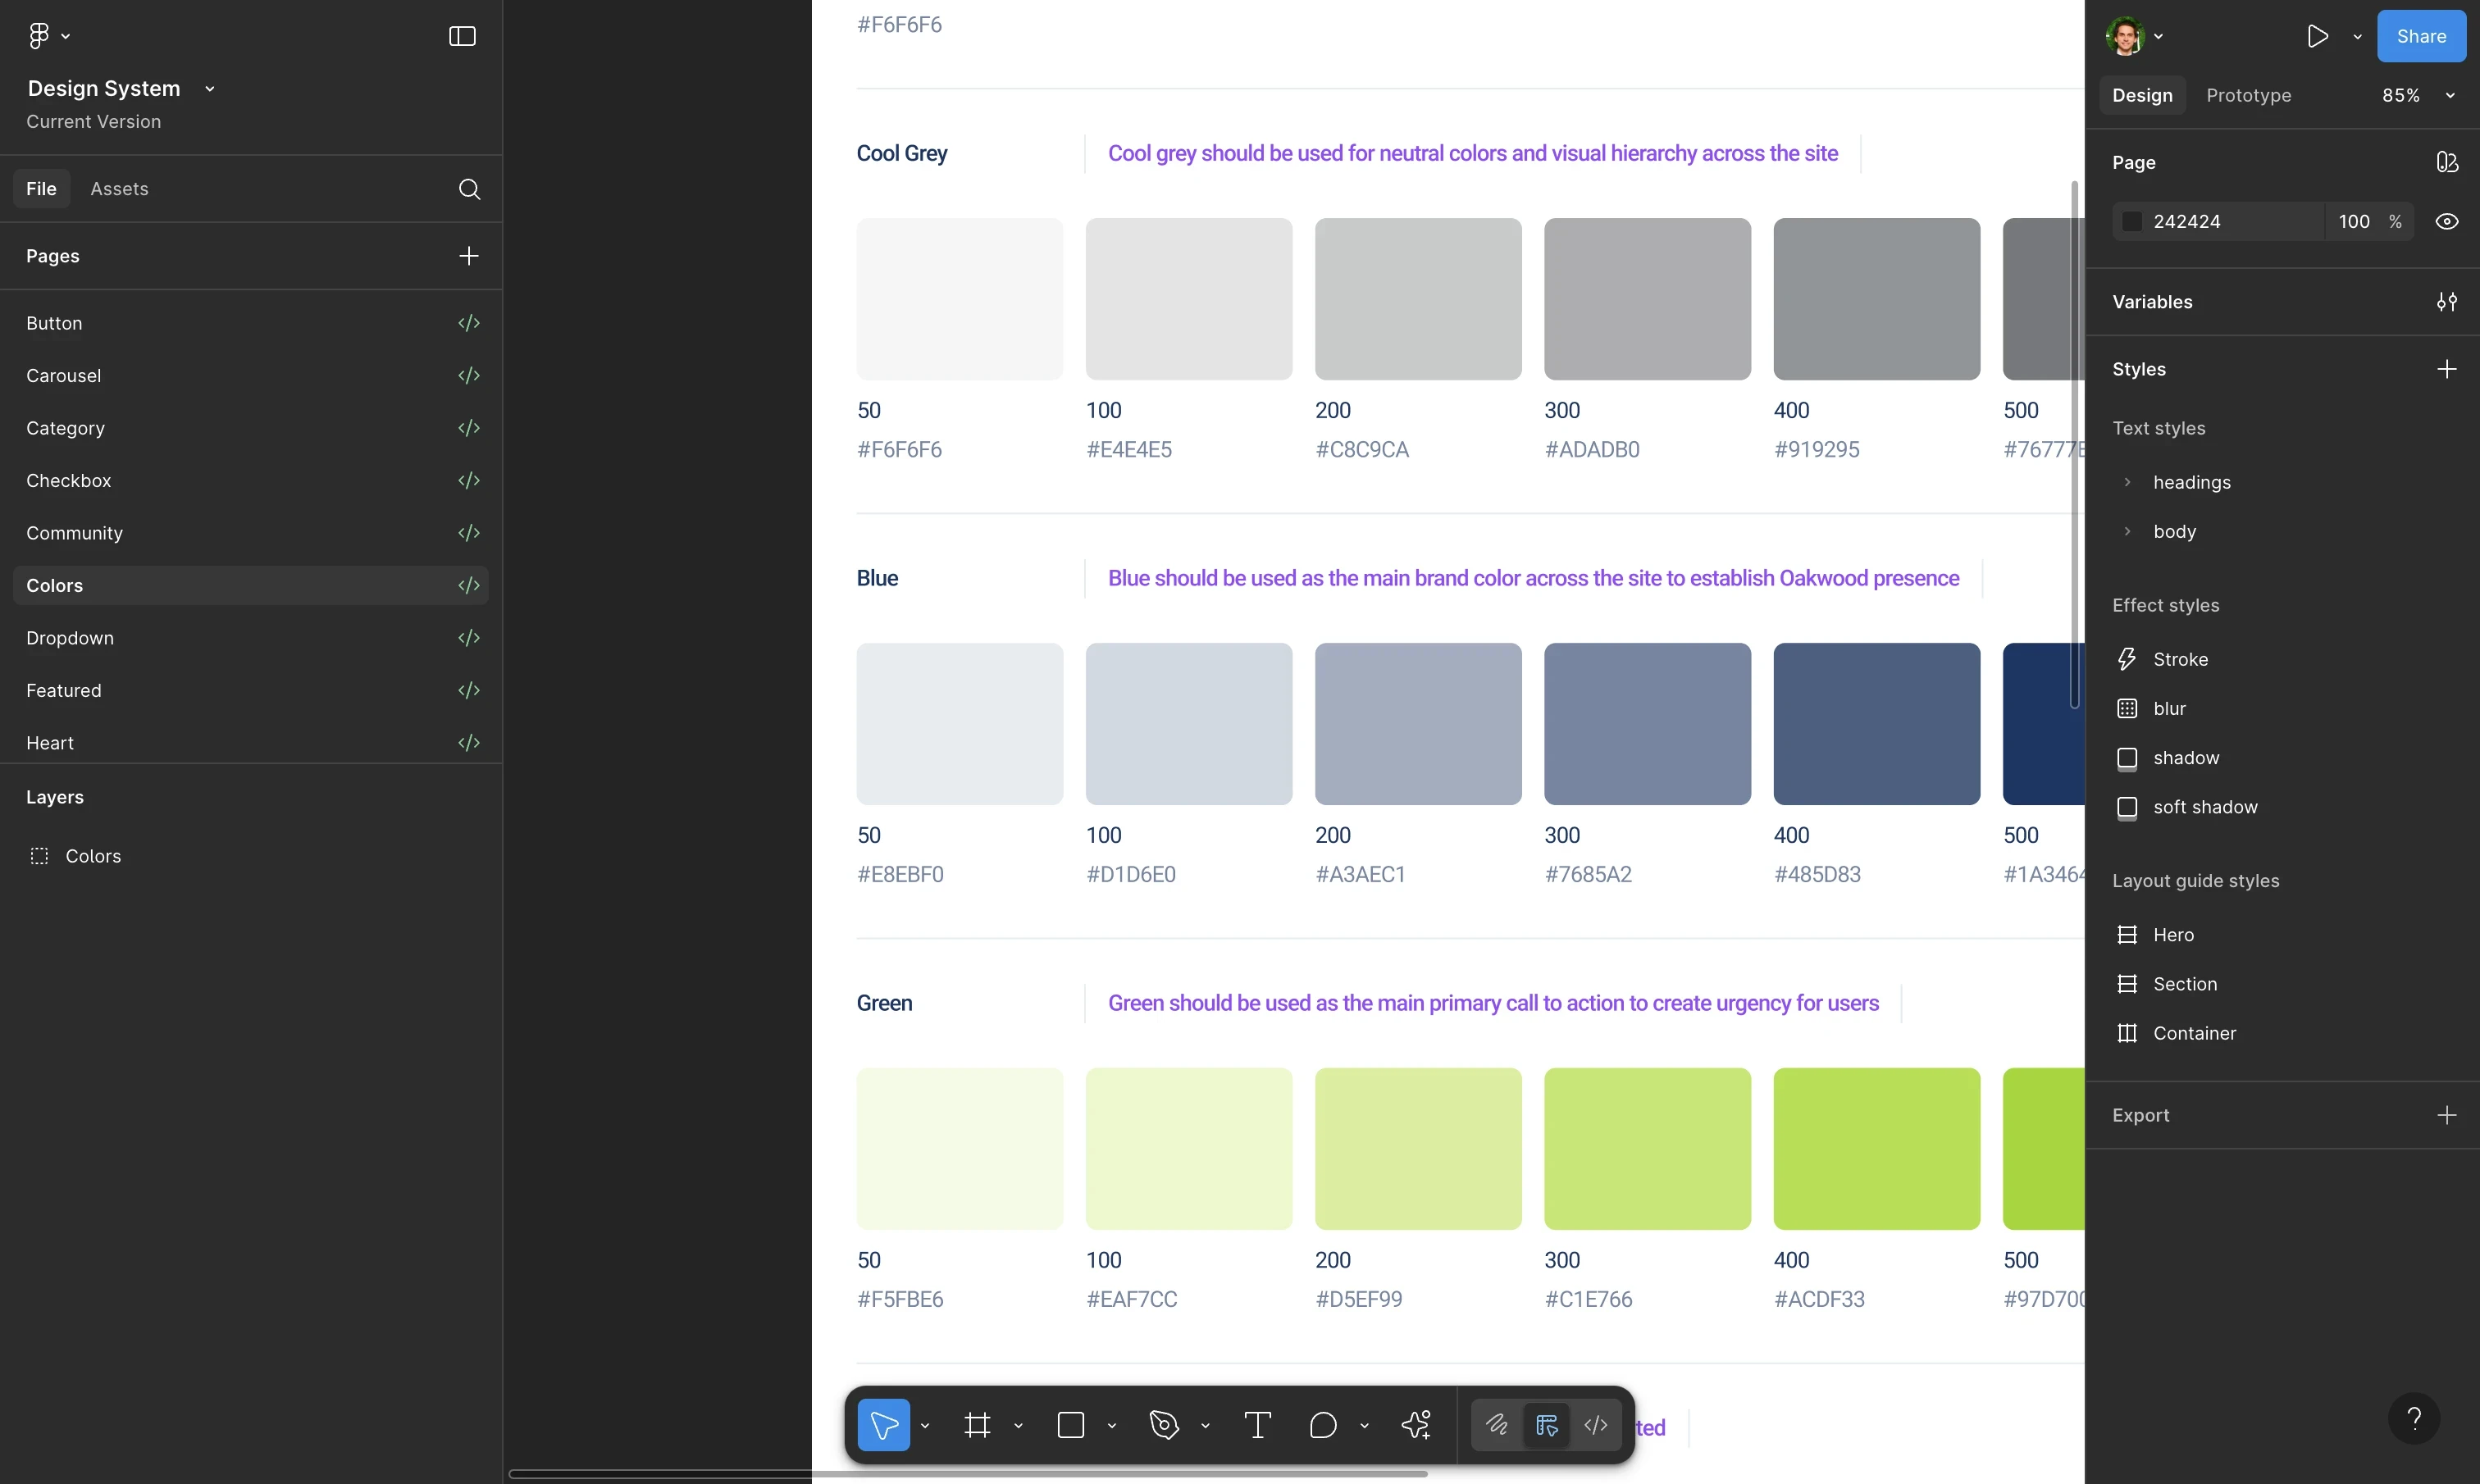
Task: Select the Comment tool
Action: pyautogui.click(x=1322, y=1425)
